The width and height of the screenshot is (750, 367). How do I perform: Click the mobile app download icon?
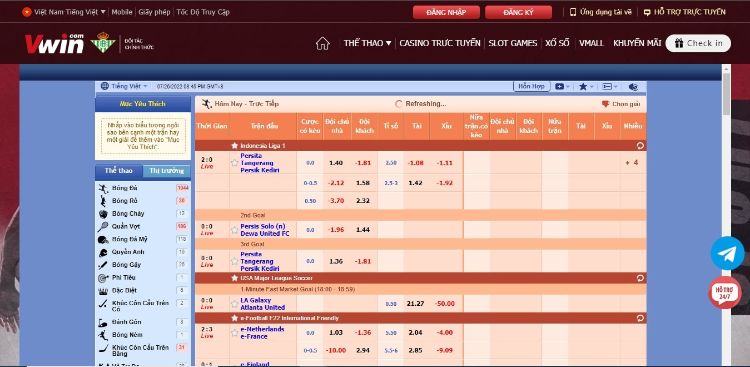(573, 12)
